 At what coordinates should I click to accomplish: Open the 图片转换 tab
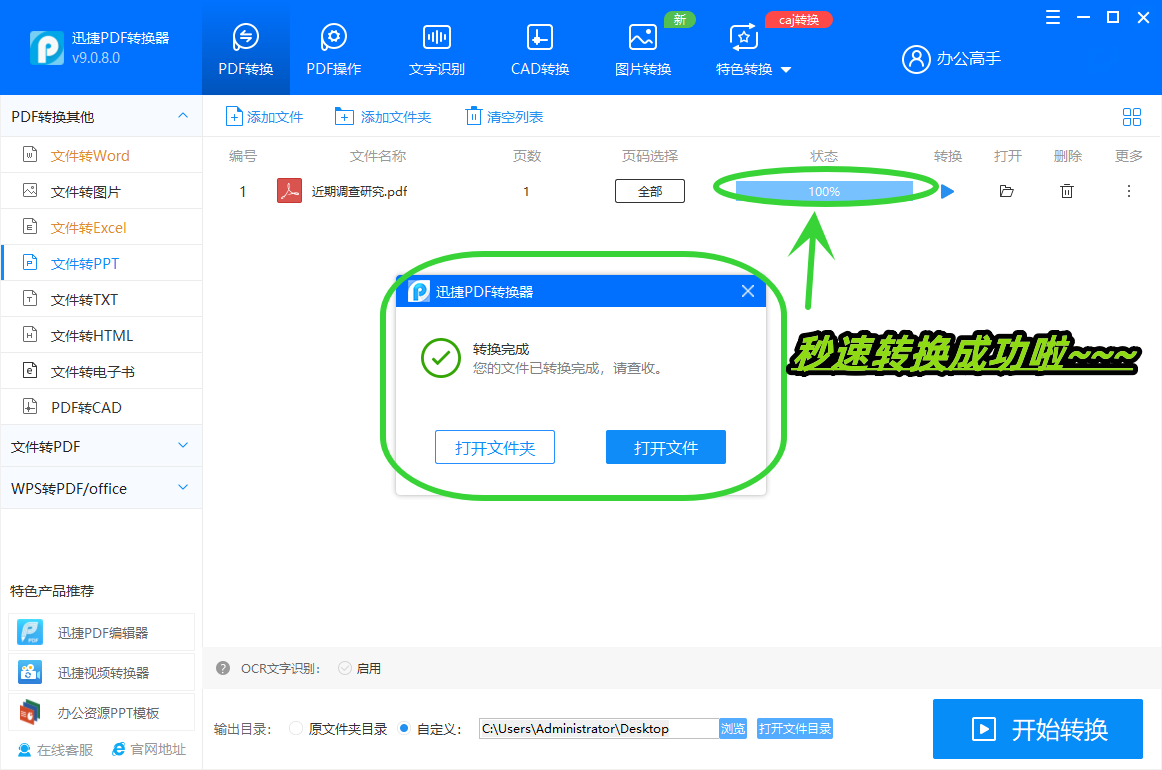pyautogui.click(x=643, y=49)
